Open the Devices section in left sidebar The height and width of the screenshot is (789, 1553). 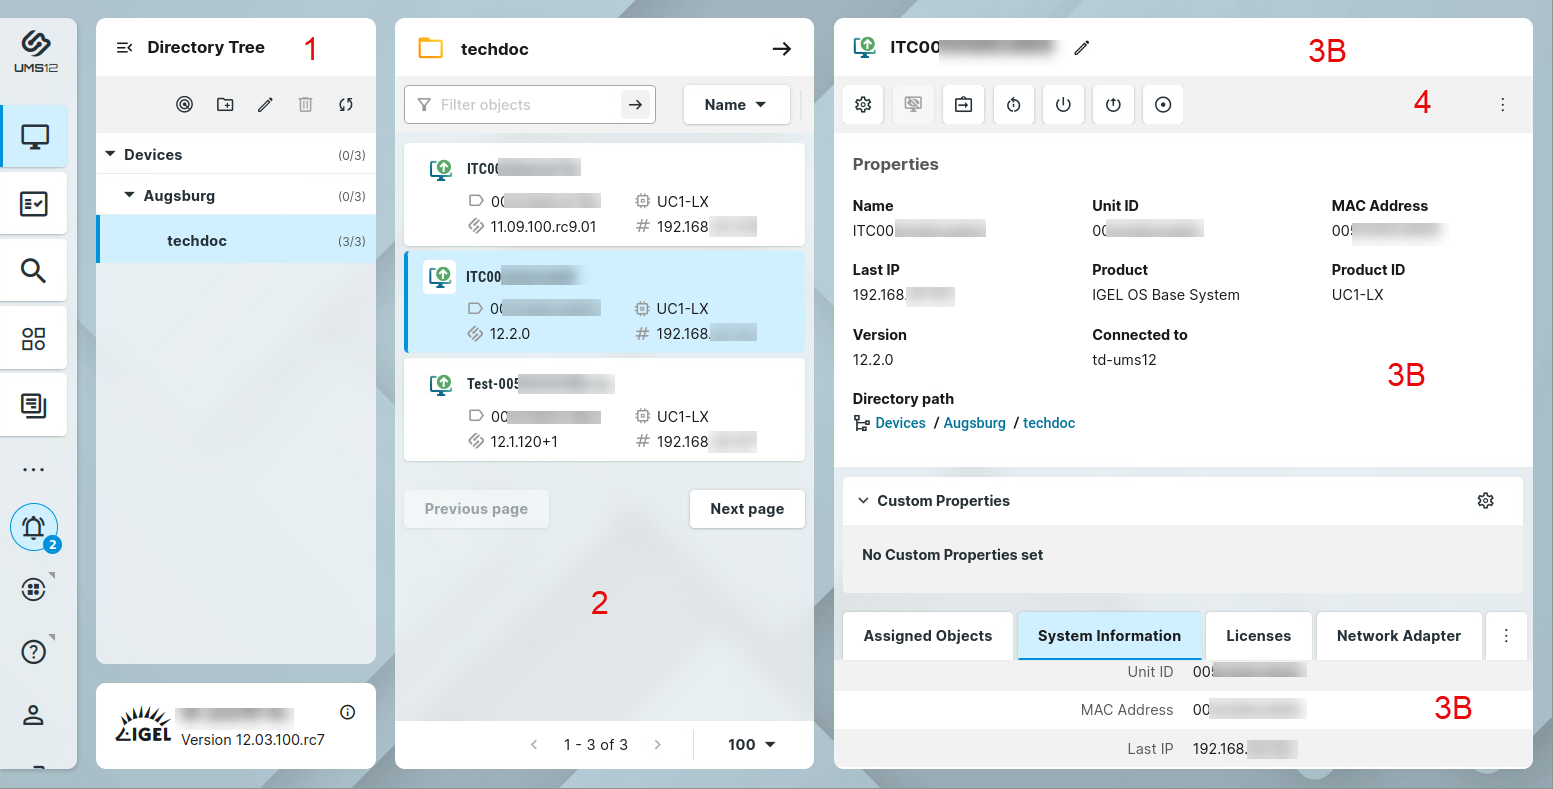click(x=34, y=137)
